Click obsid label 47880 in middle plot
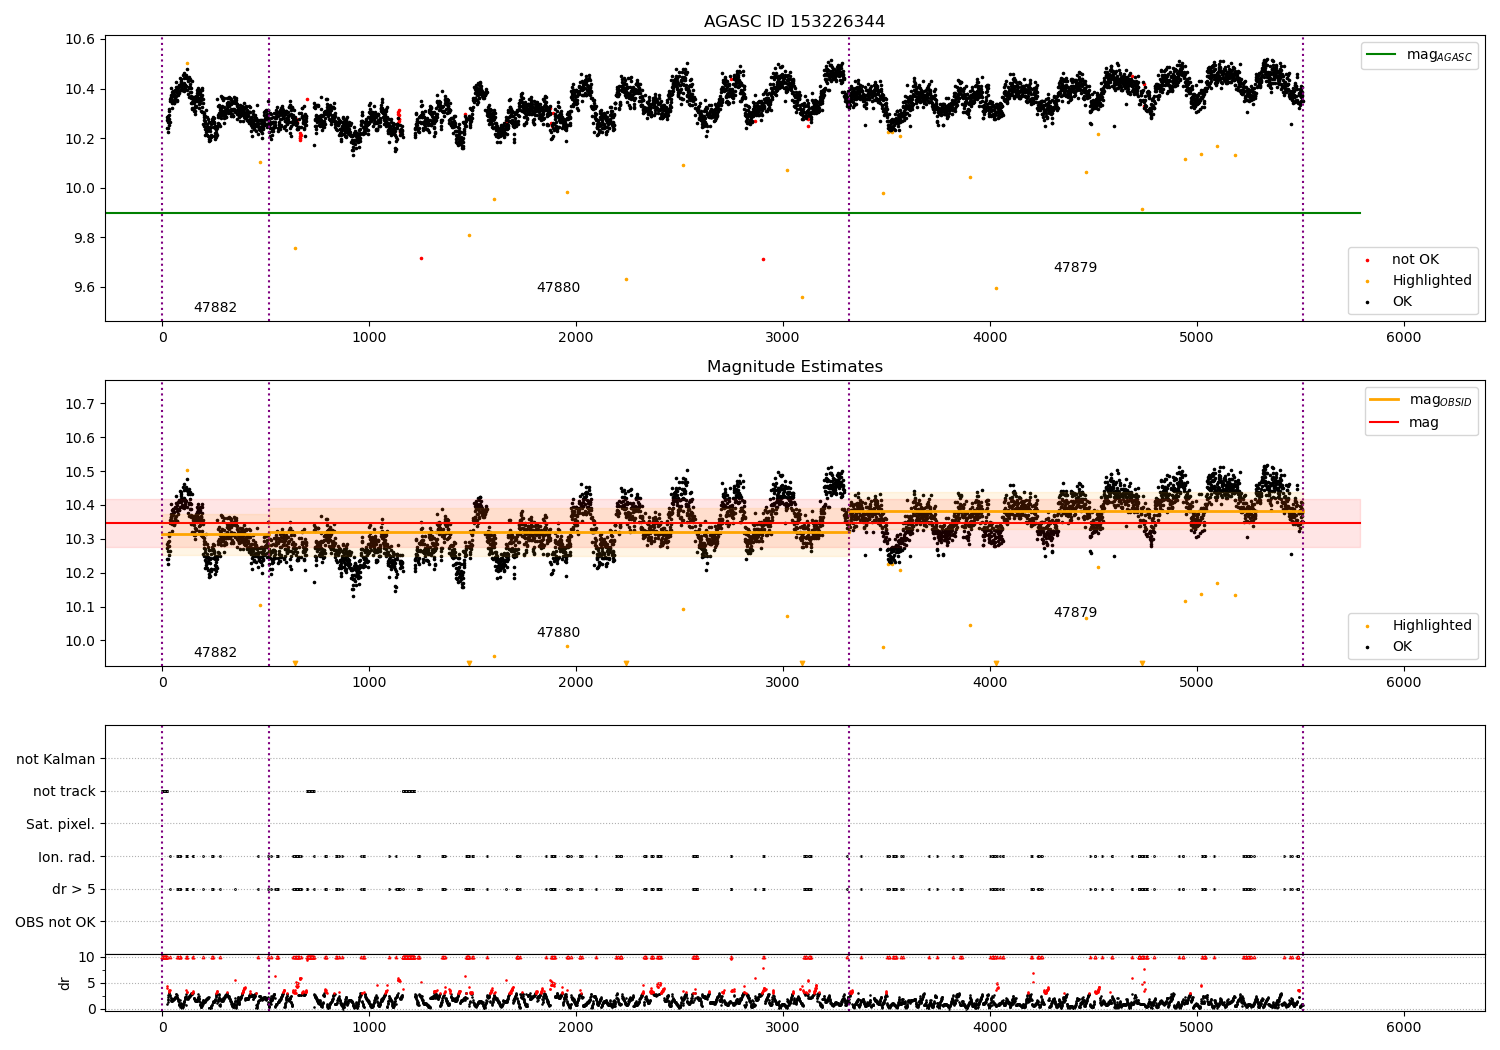Viewport: 1500px width, 1050px height. click(558, 633)
